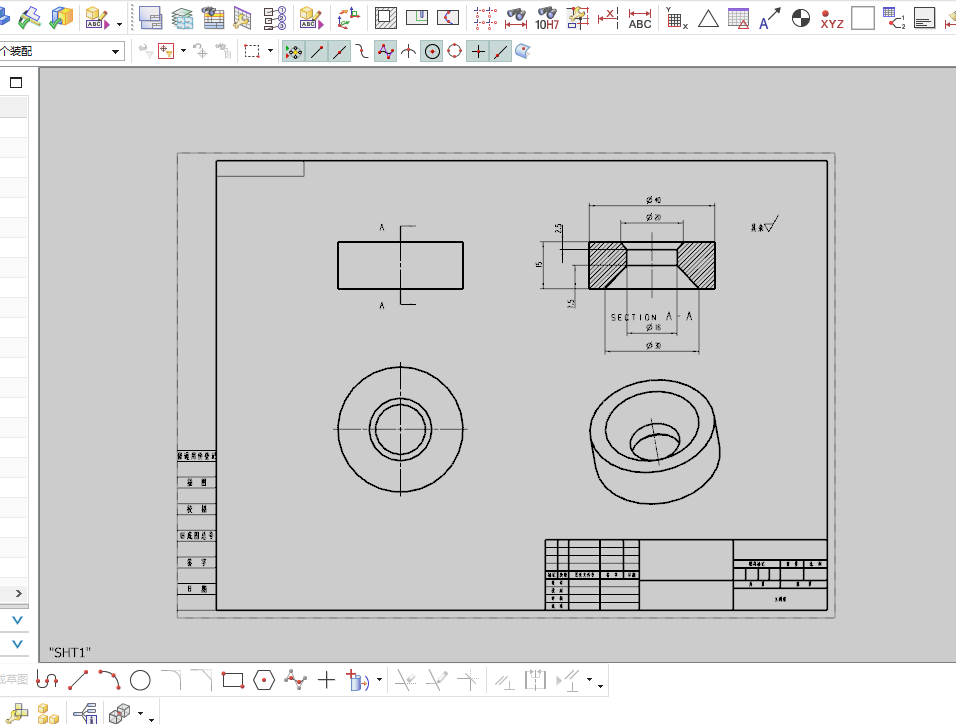Select the Y-X ordinate grid icon

pos(676,18)
